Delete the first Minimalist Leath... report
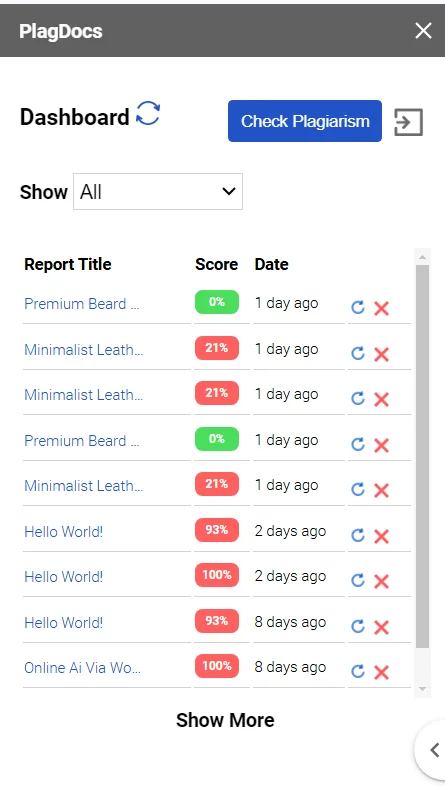The width and height of the screenshot is (445, 789). click(382, 354)
